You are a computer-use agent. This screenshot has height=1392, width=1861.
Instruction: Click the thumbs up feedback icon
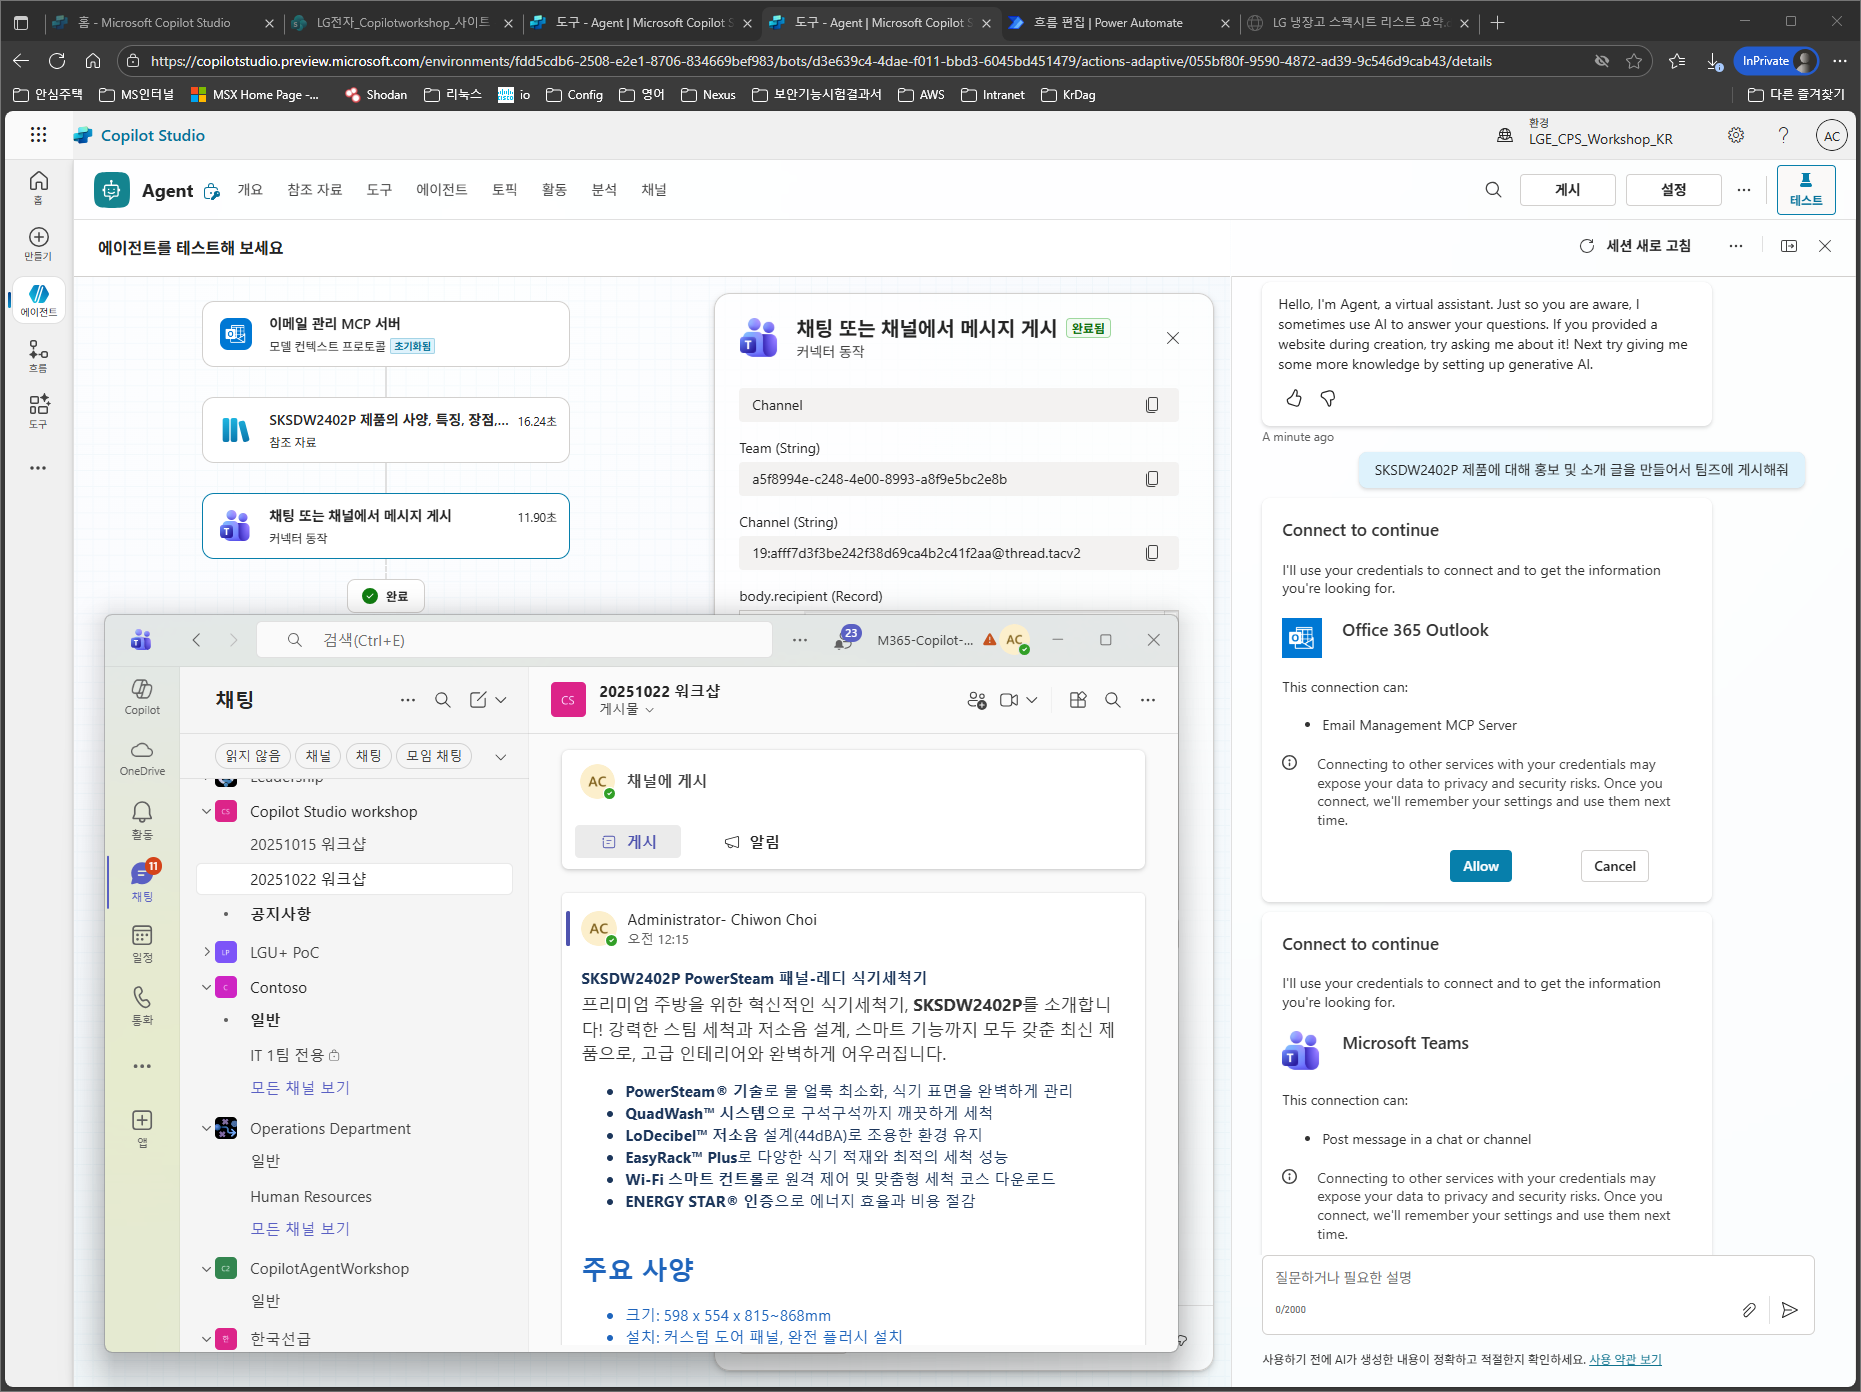point(1294,398)
